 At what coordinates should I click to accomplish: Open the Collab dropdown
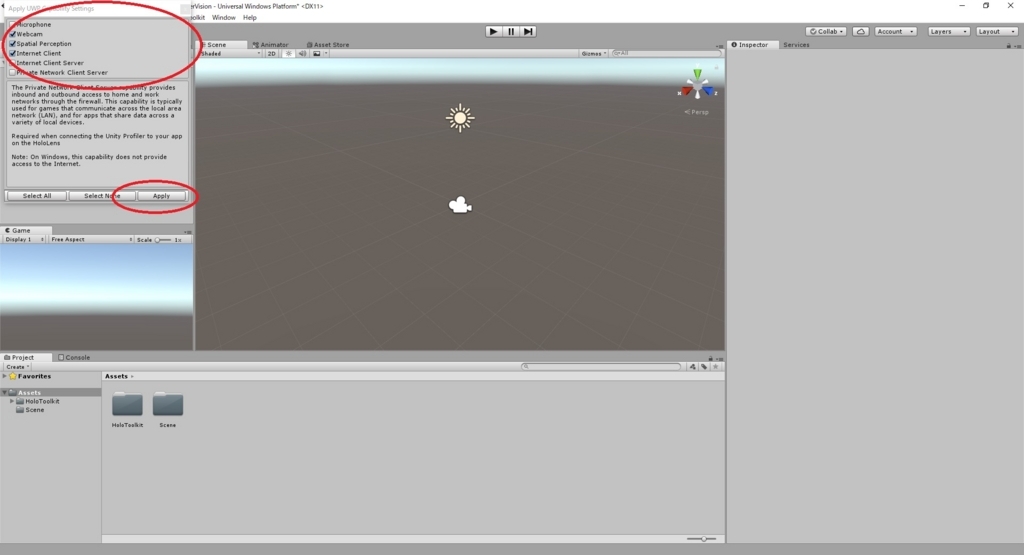click(826, 31)
